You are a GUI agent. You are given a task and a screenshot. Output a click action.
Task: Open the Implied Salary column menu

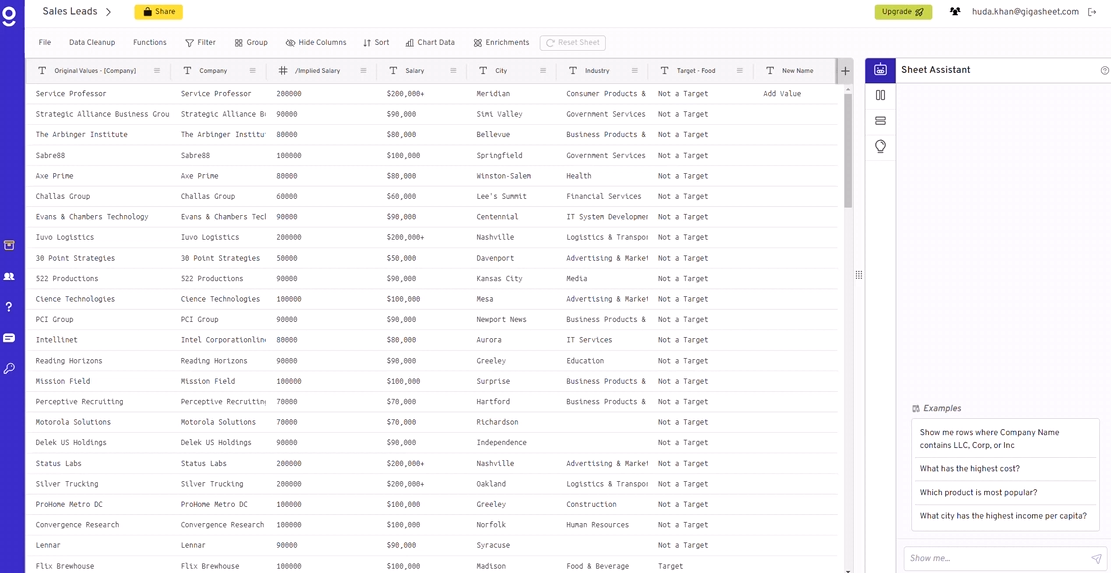pos(363,71)
